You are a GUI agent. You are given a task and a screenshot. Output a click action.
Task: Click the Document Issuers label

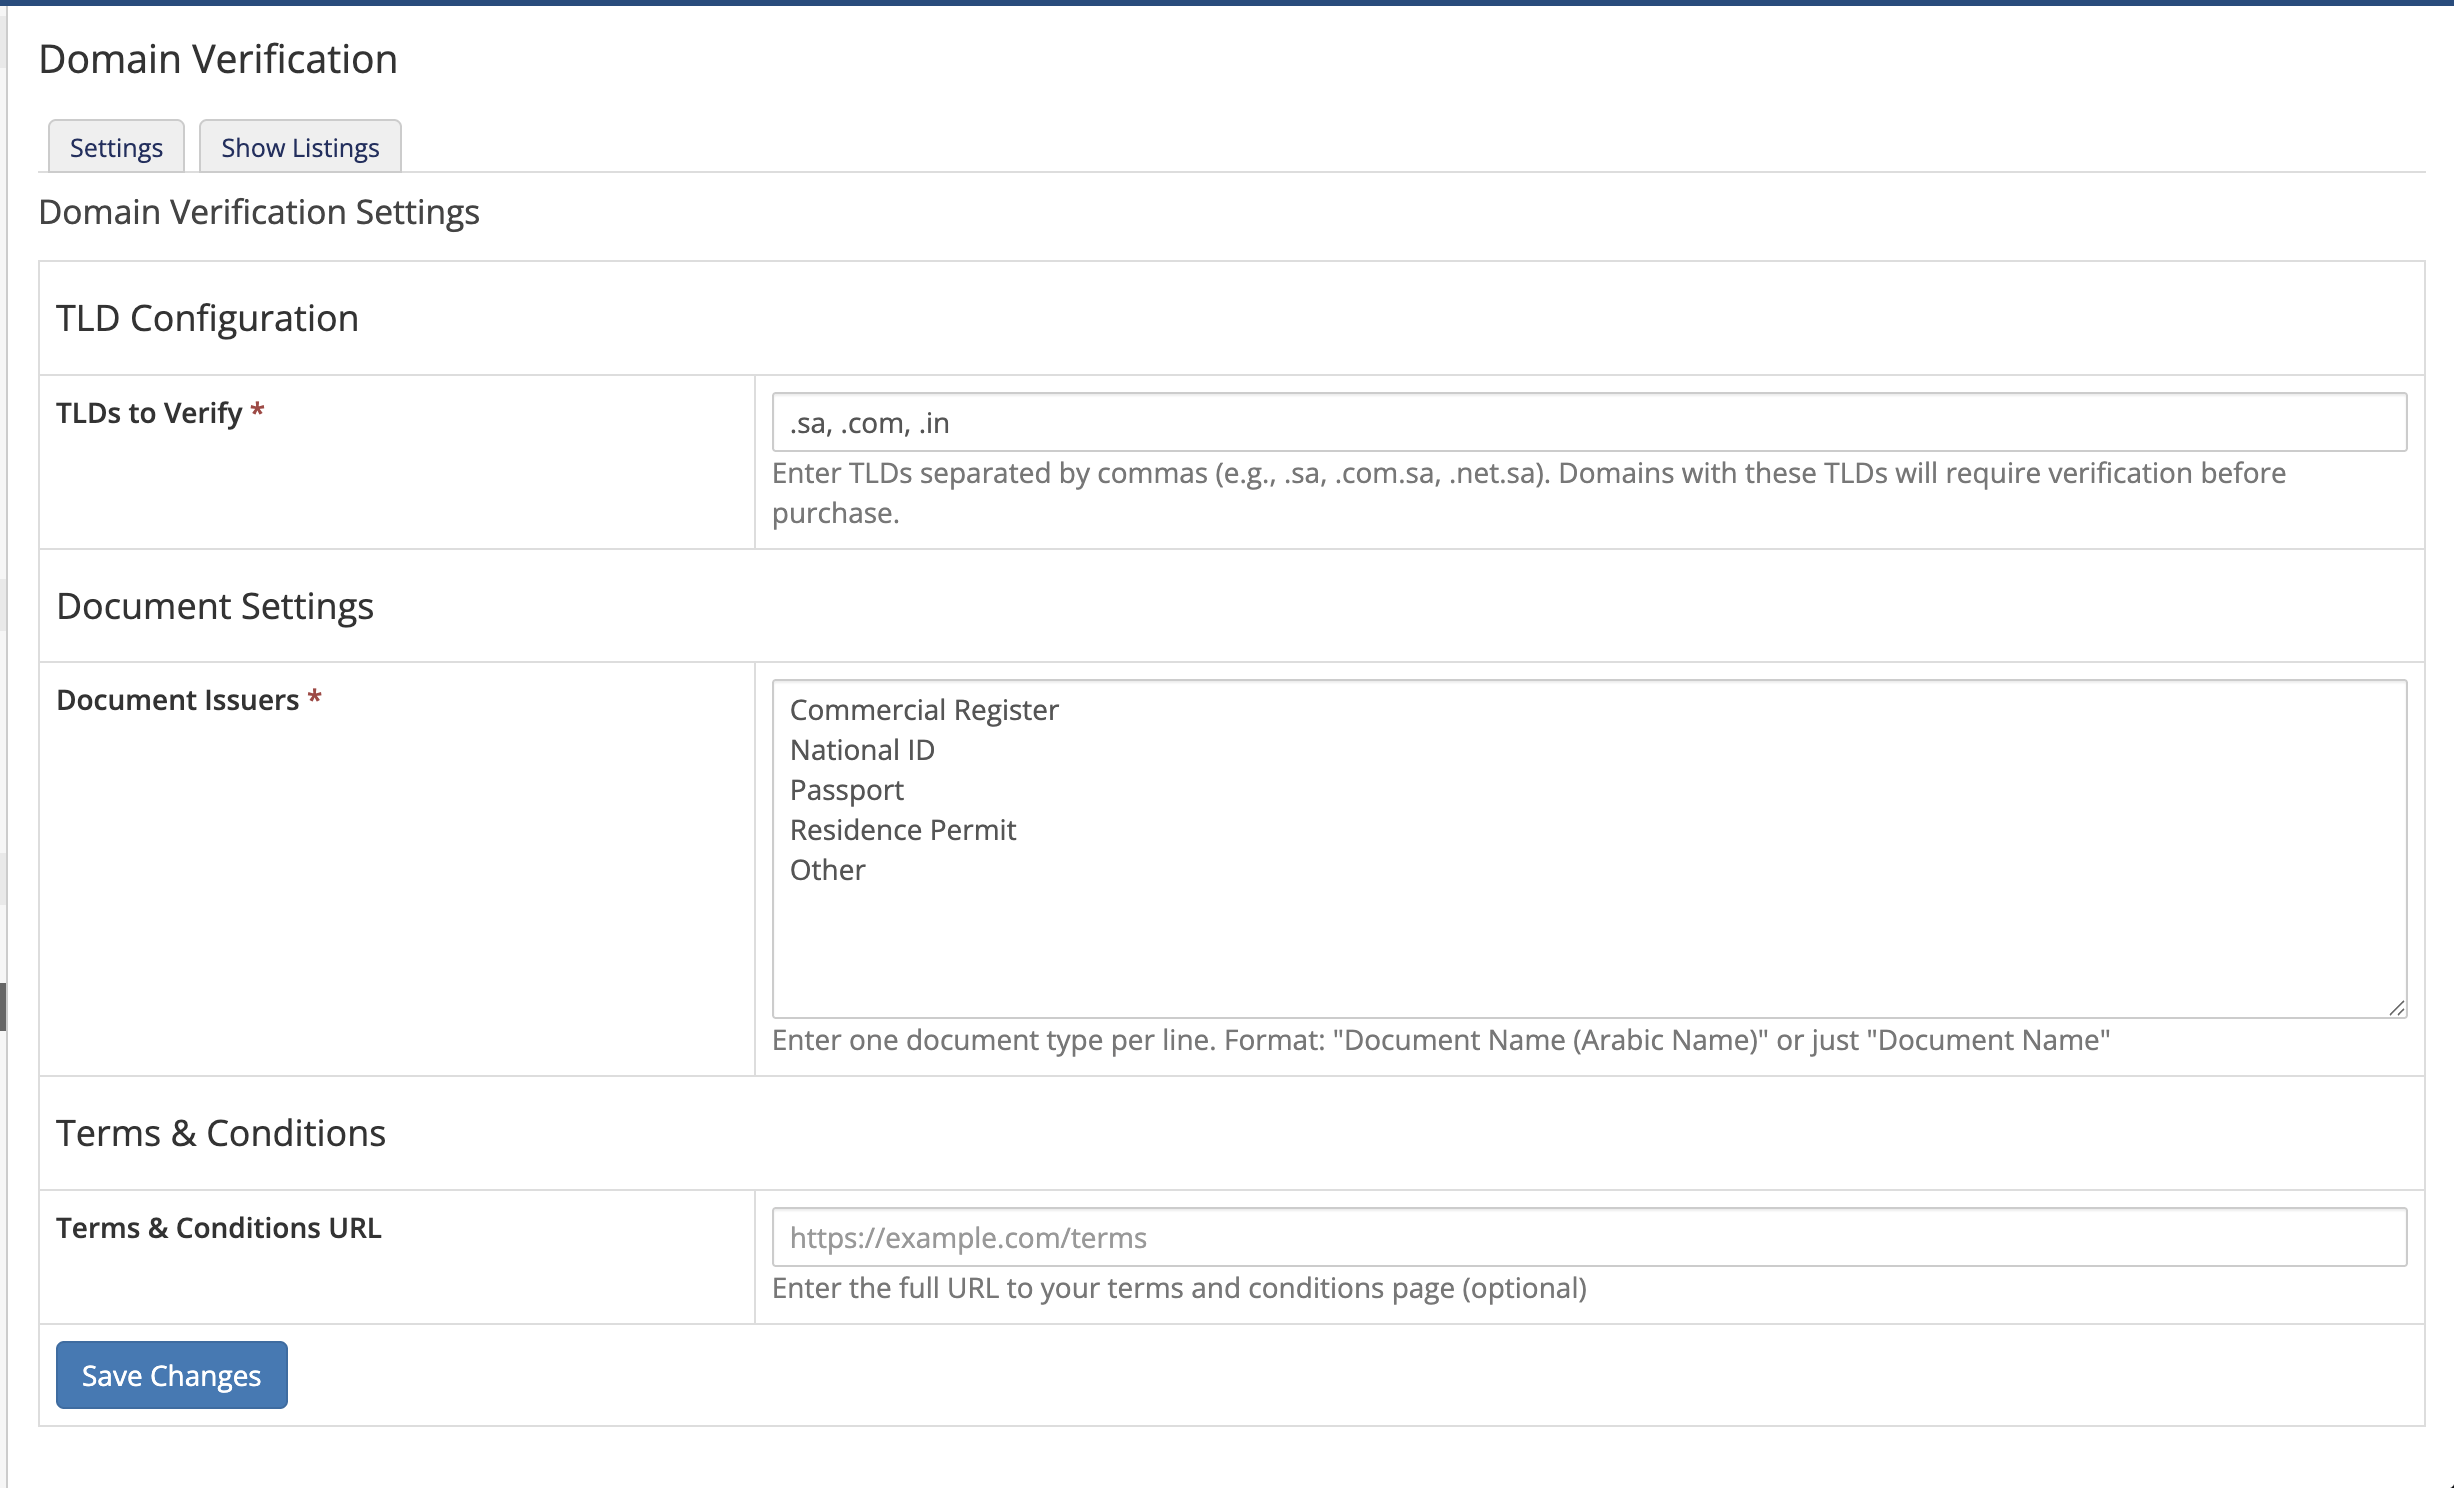pos(177,700)
